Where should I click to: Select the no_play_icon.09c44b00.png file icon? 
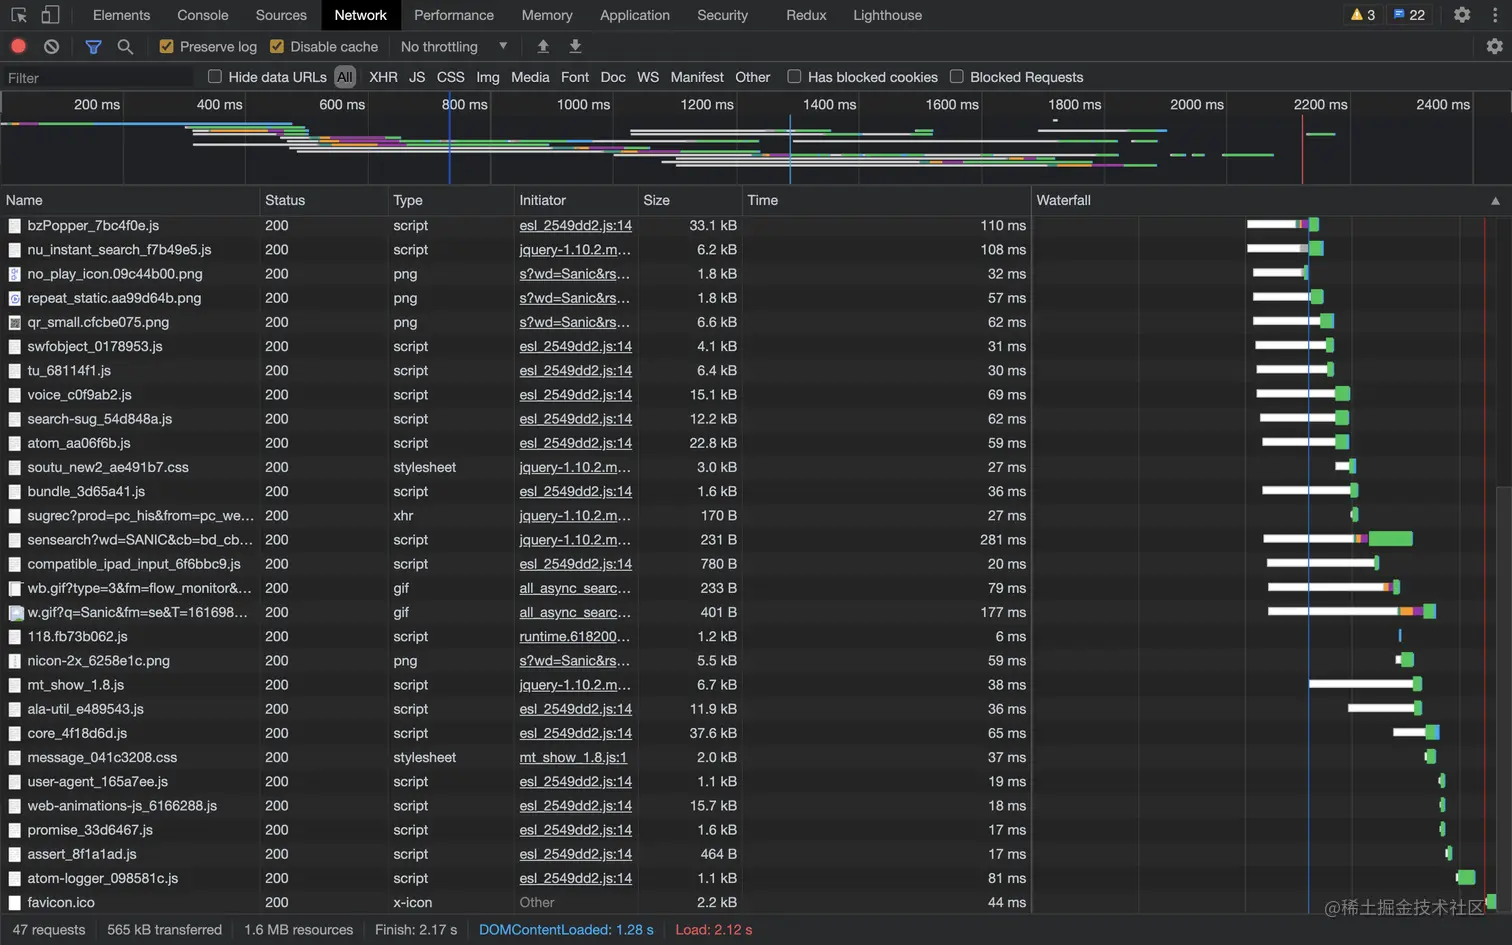click(x=15, y=274)
